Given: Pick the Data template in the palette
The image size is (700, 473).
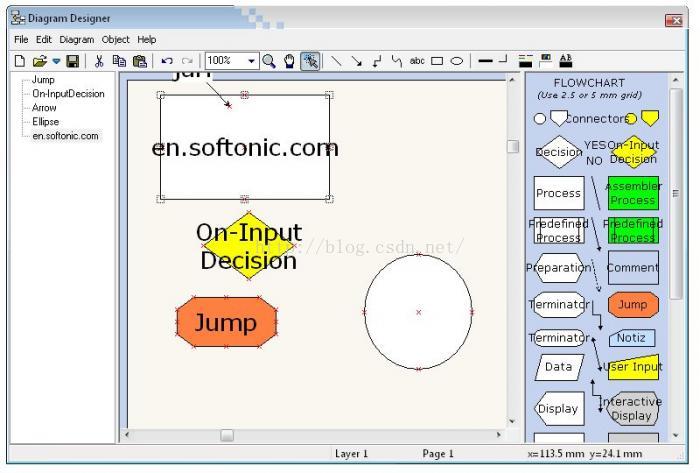Looking at the screenshot, I should pos(559,367).
